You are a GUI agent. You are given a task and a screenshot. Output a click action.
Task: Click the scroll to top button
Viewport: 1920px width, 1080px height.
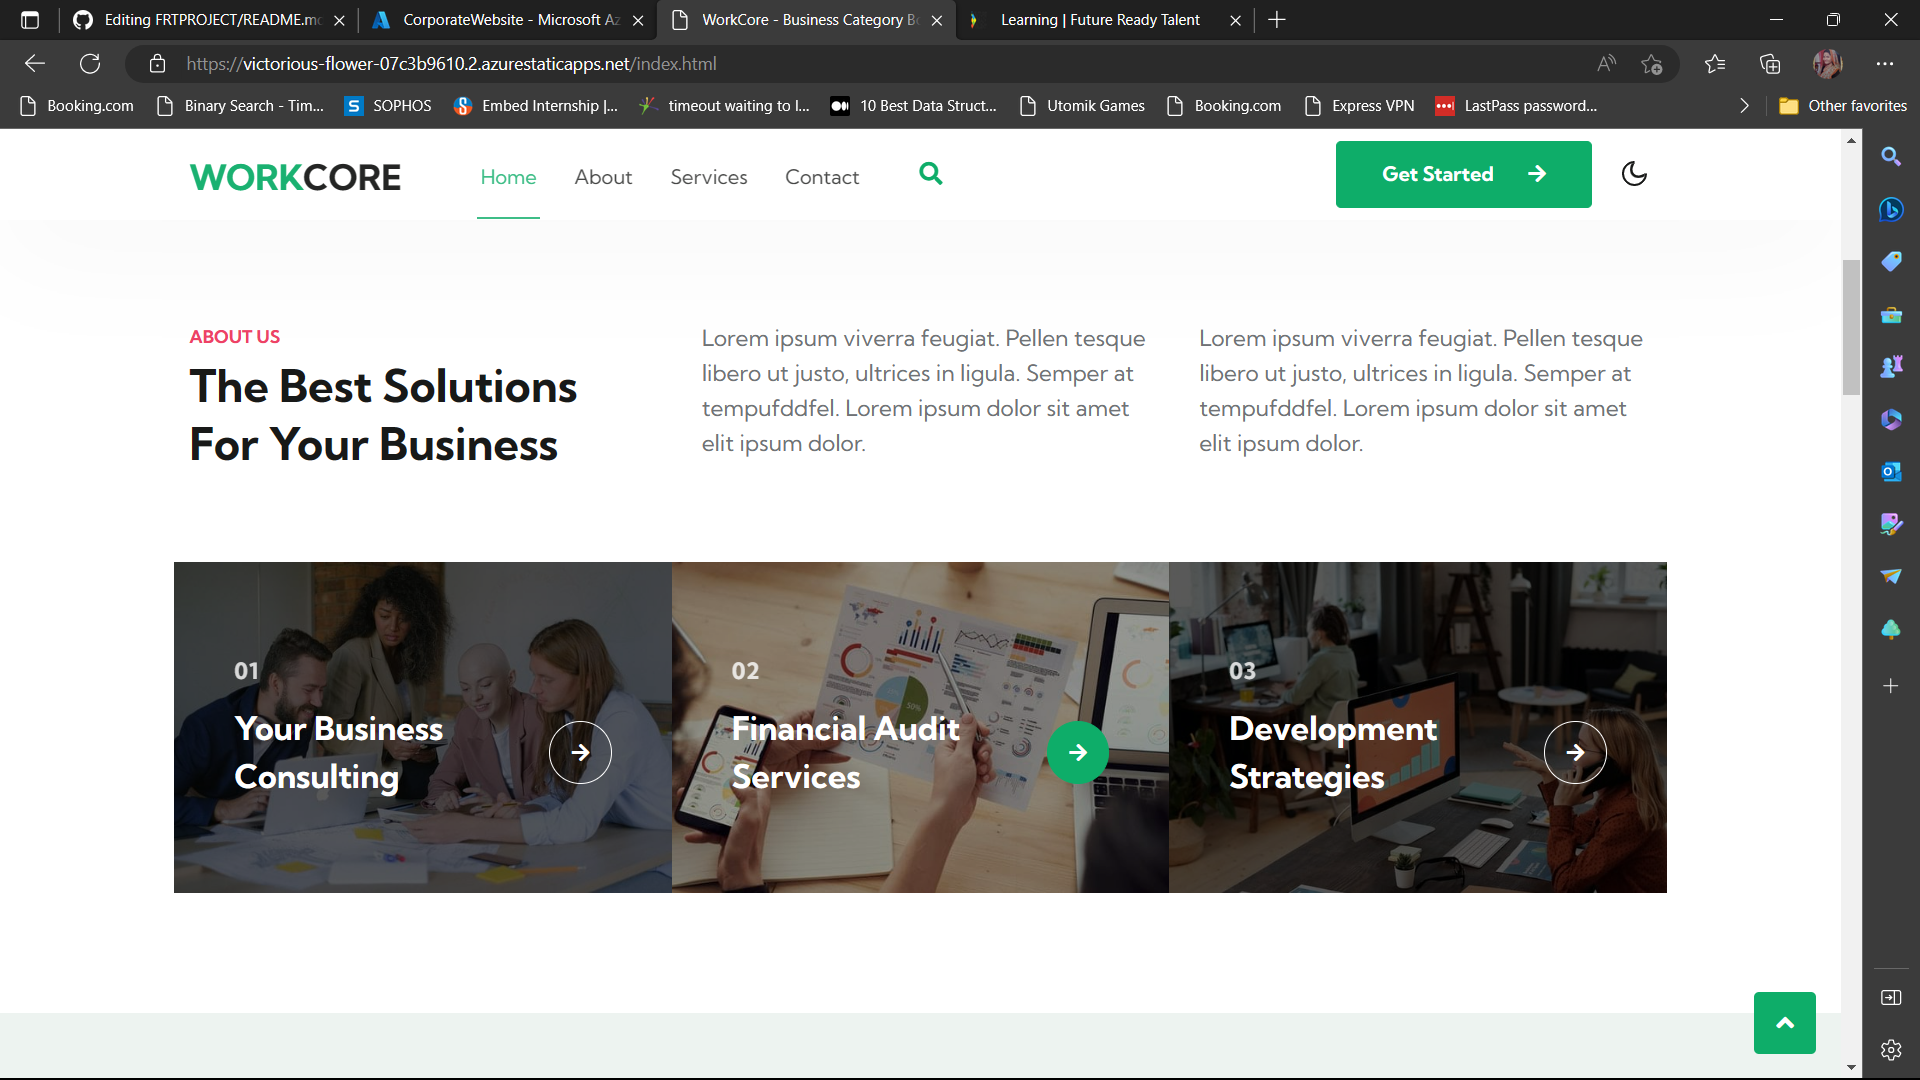click(x=1784, y=1022)
